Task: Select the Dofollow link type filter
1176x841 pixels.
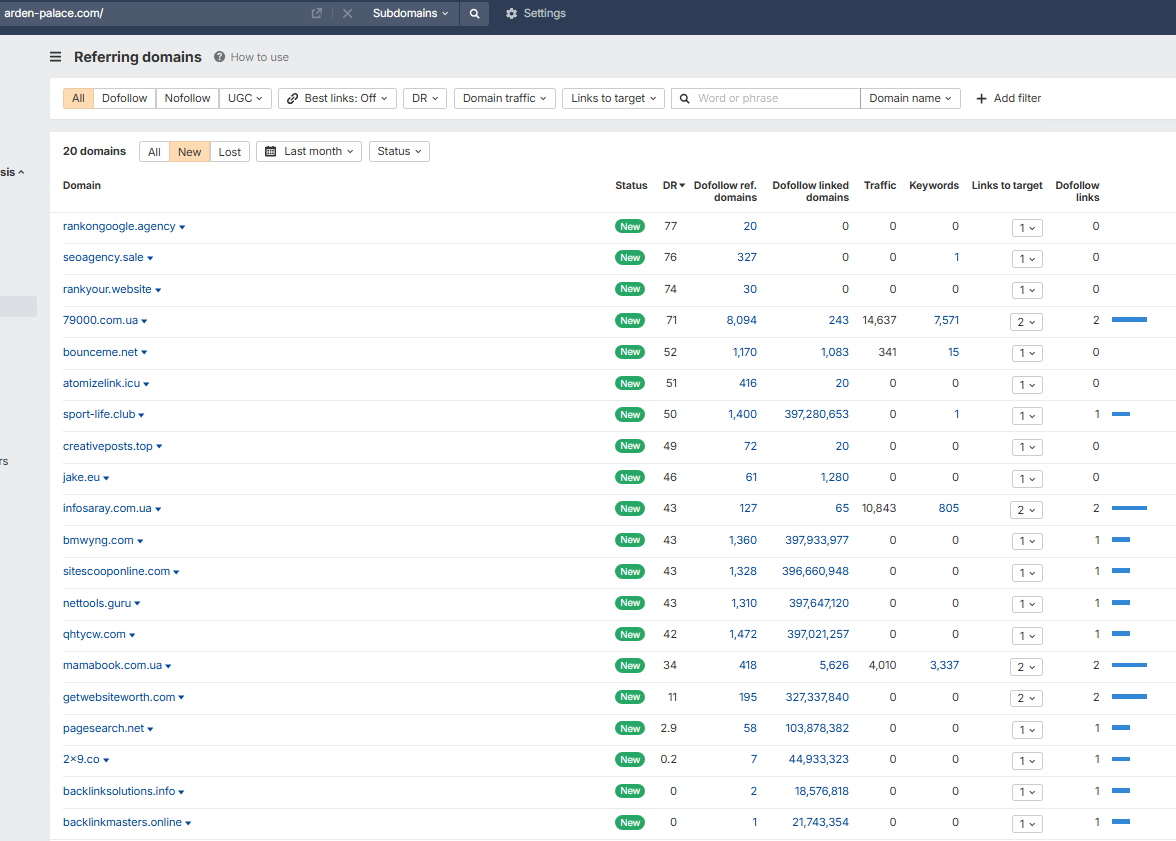Action: [x=124, y=98]
